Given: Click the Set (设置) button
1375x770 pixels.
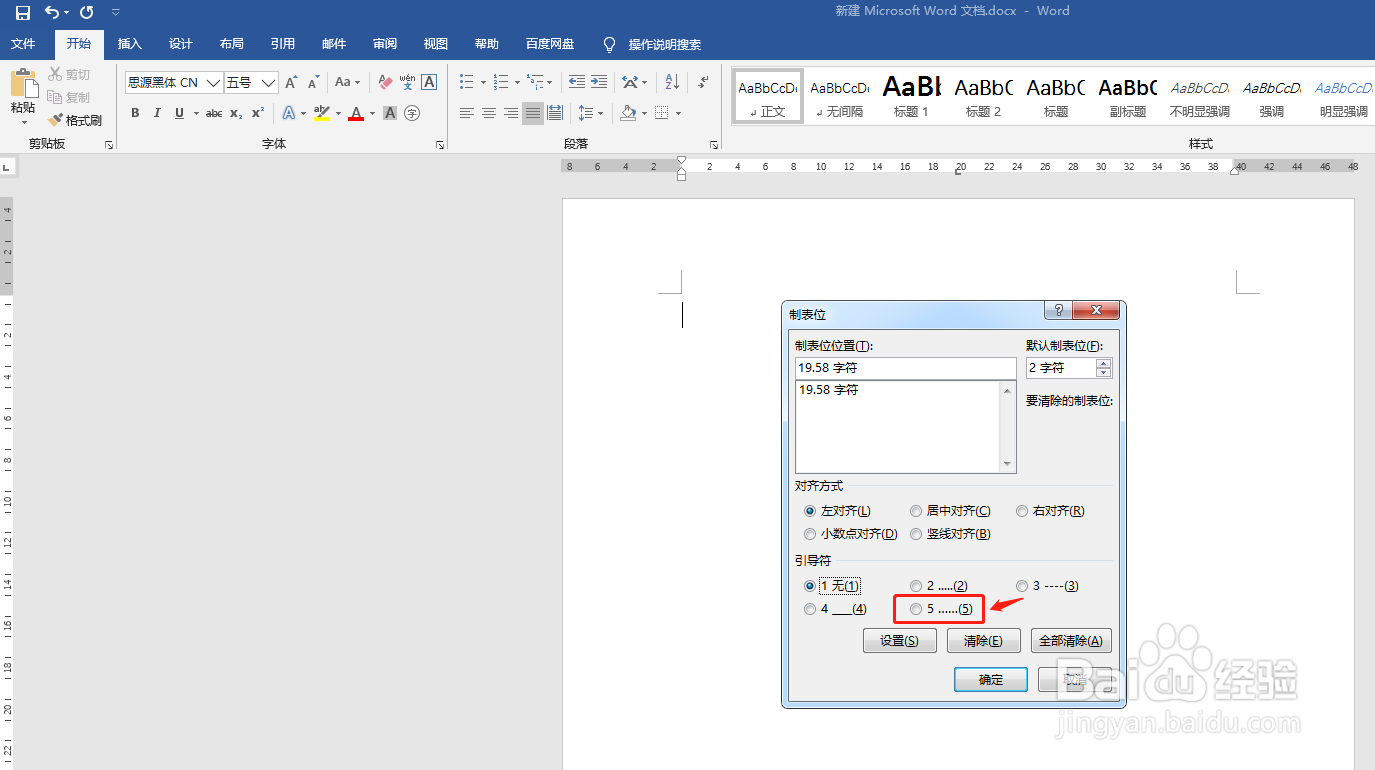Looking at the screenshot, I should pyautogui.click(x=900, y=641).
